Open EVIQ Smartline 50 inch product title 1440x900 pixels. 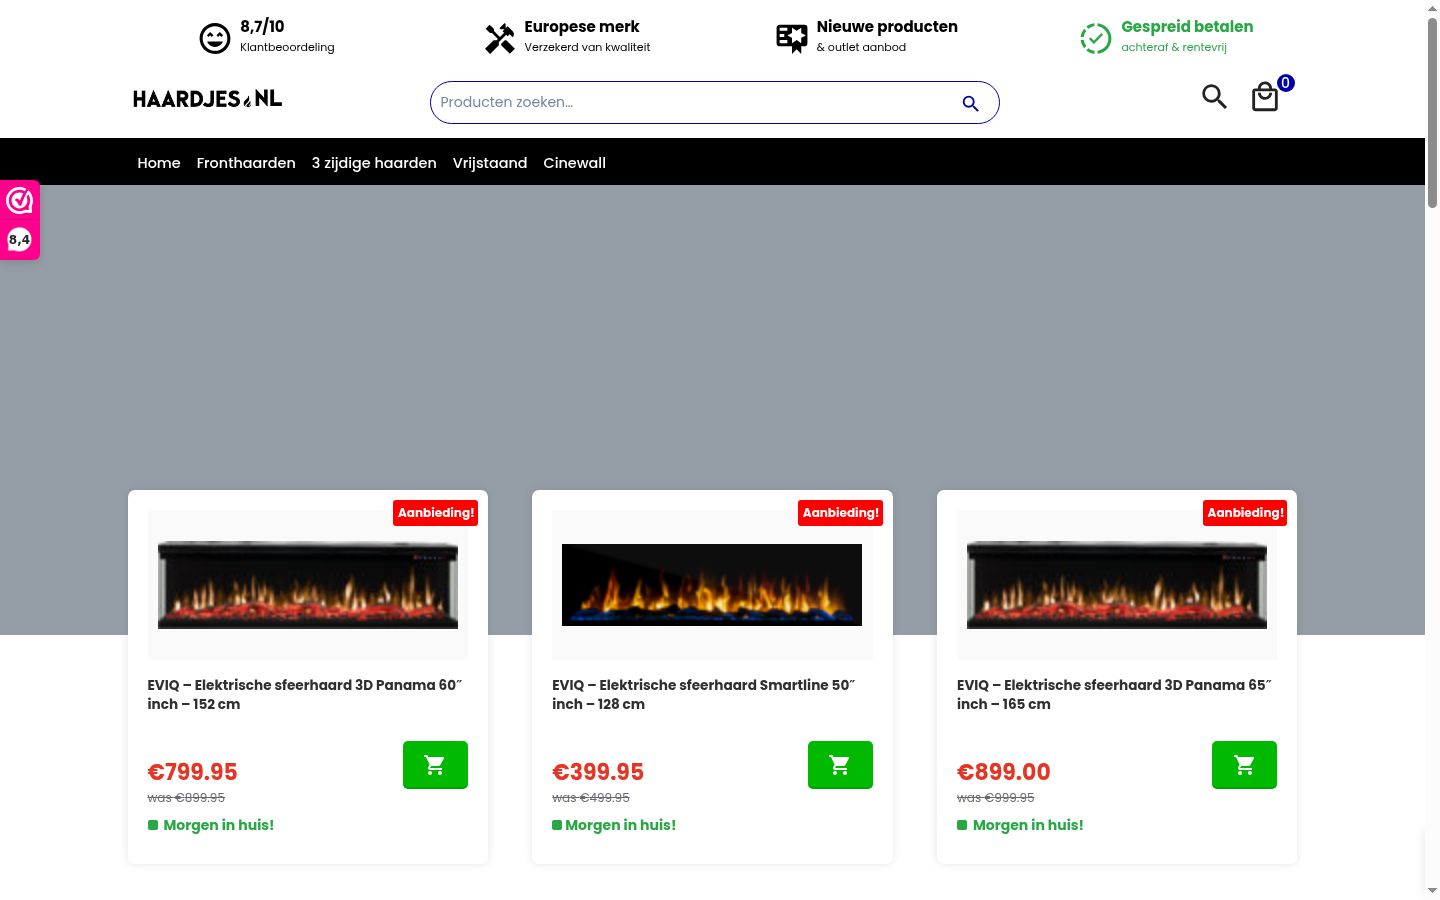(703, 694)
